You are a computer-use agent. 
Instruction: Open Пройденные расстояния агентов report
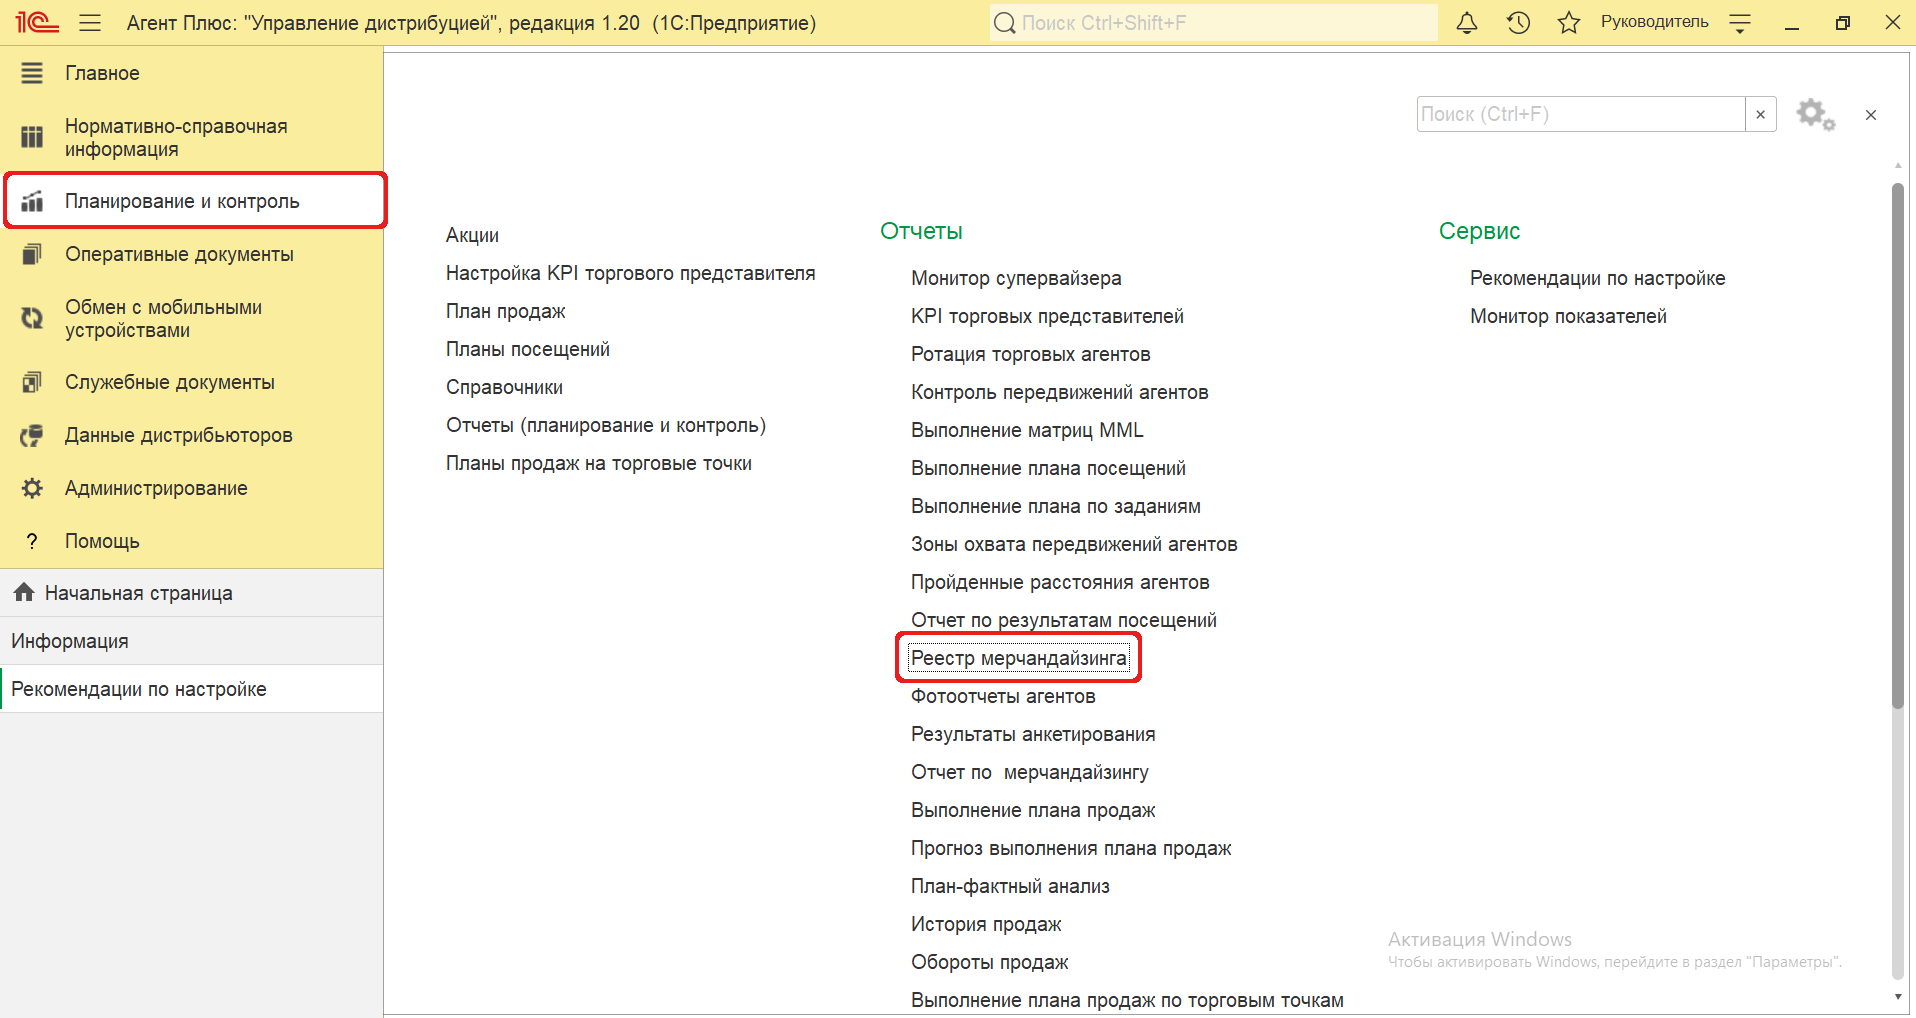1060,582
